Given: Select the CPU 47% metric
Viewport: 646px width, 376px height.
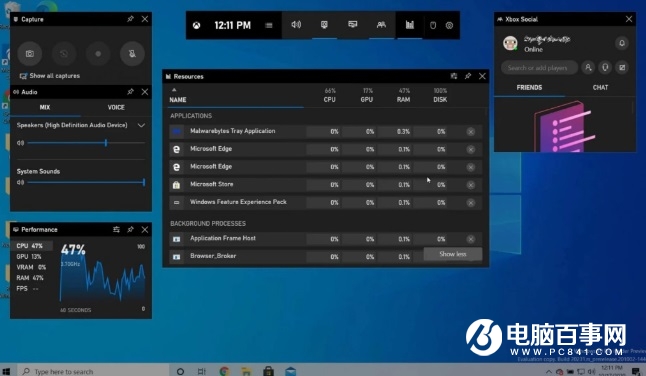Looking at the screenshot, I should [32, 246].
